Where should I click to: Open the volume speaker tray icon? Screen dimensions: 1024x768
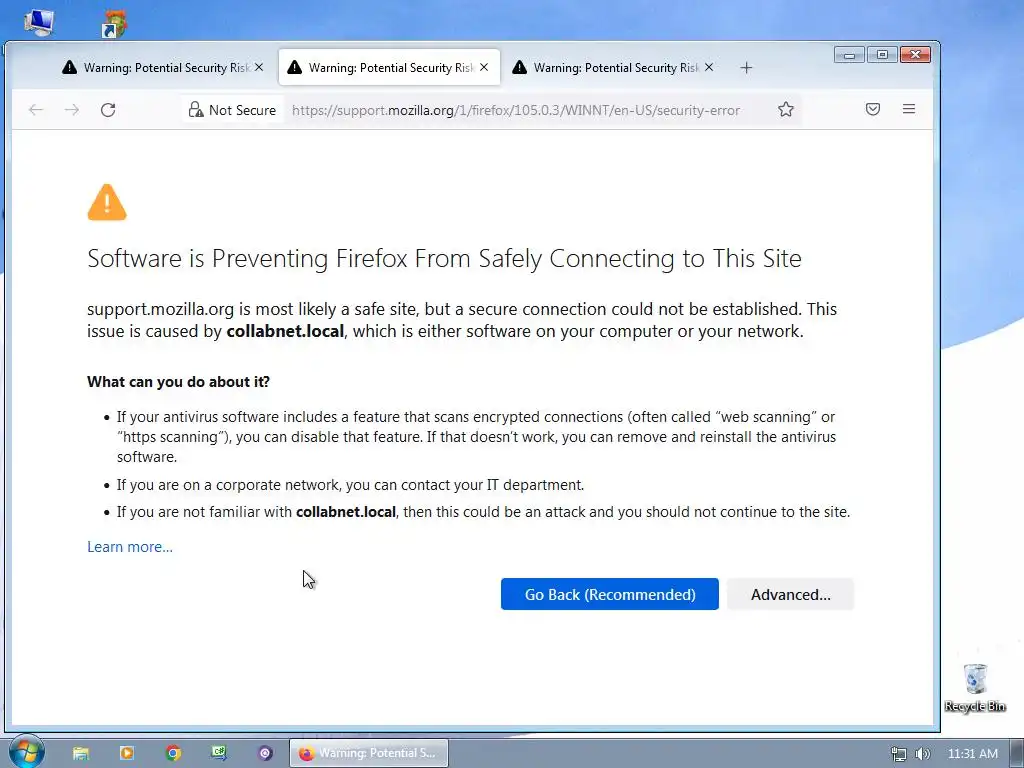pos(923,754)
